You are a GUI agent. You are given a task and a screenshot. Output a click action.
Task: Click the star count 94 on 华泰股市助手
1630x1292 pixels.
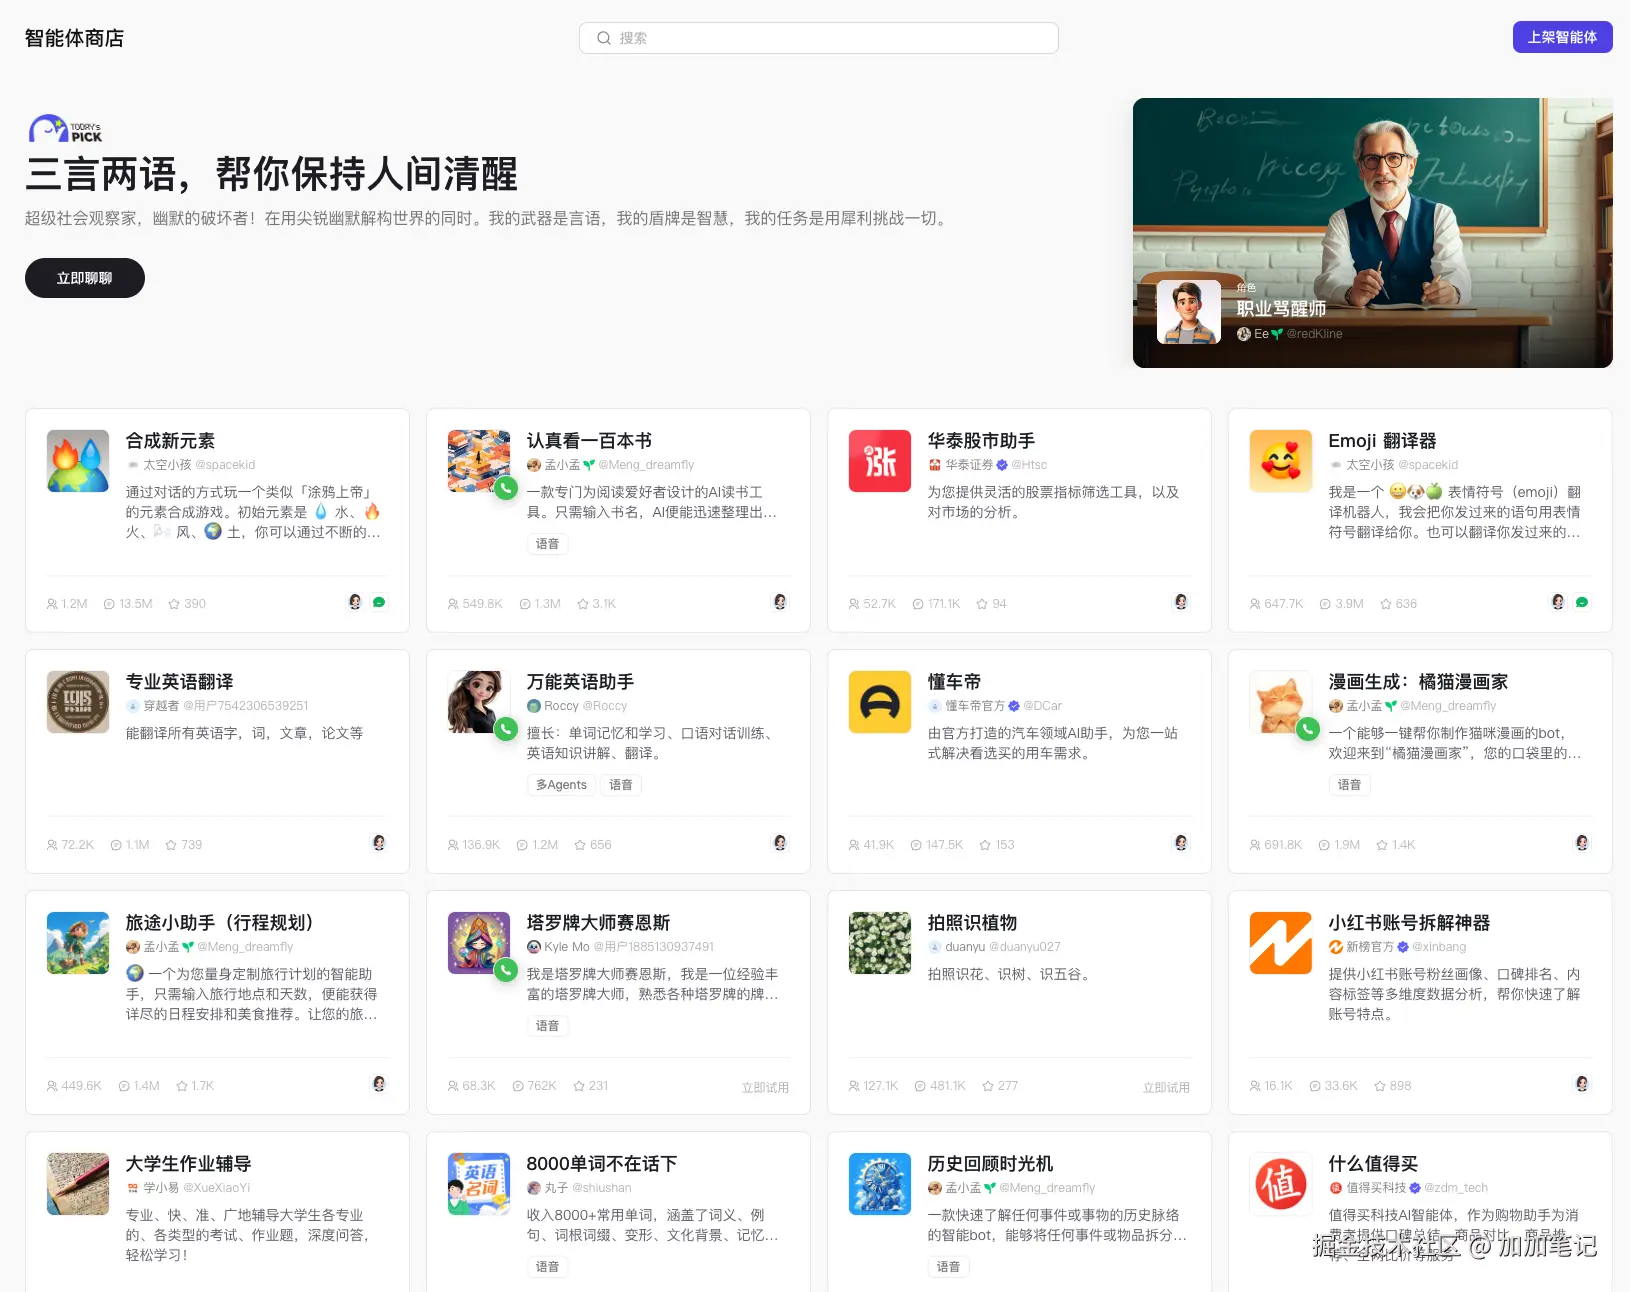tap(999, 604)
